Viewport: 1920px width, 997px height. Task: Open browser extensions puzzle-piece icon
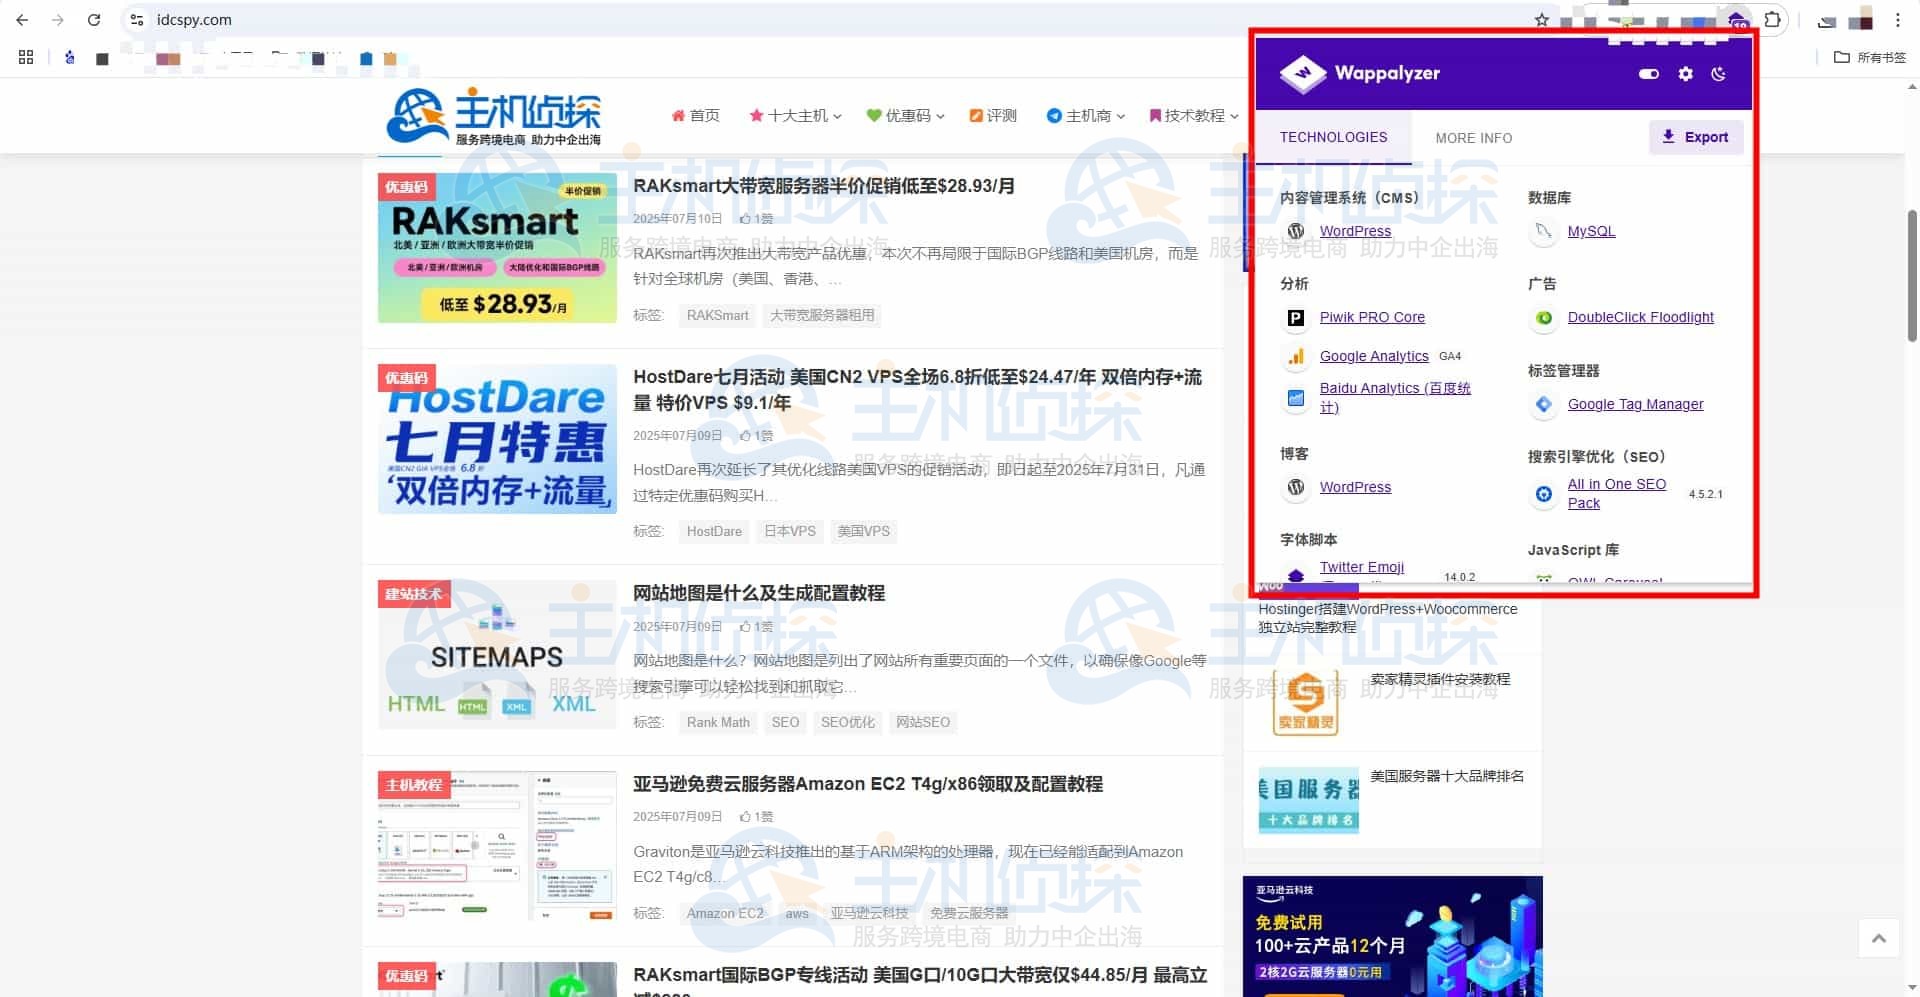point(1772,19)
